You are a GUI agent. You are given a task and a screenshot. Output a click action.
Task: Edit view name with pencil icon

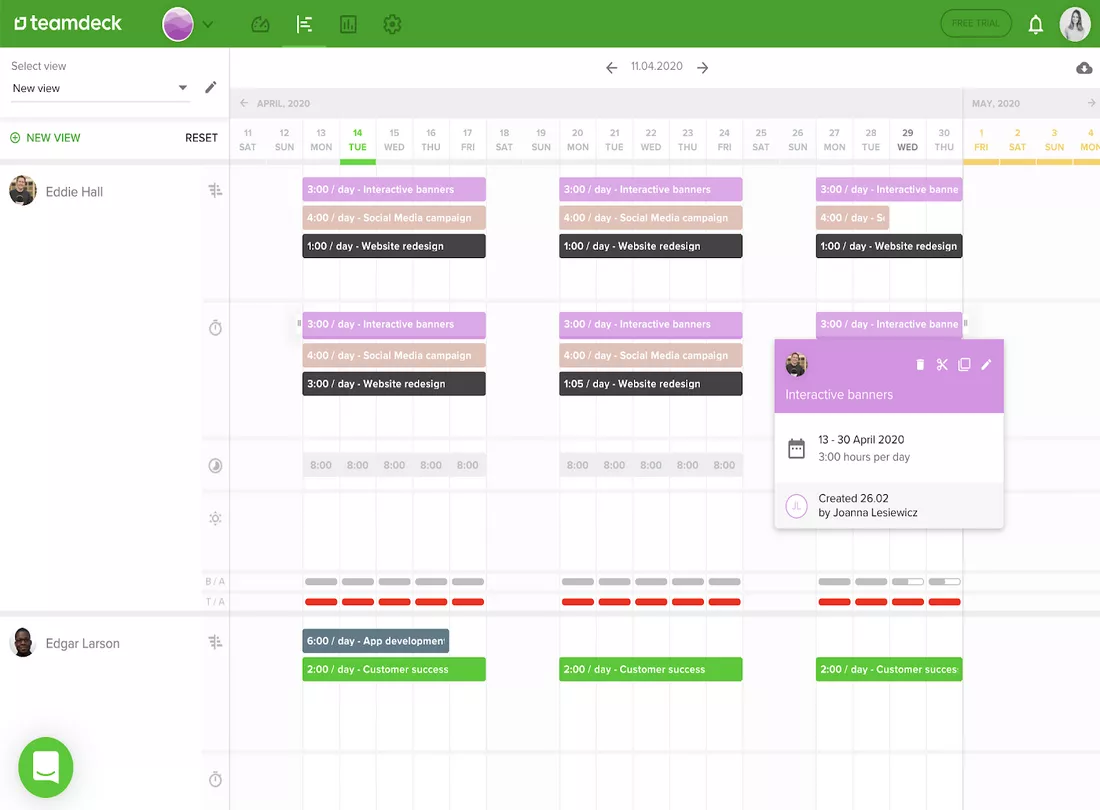[x=210, y=88]
